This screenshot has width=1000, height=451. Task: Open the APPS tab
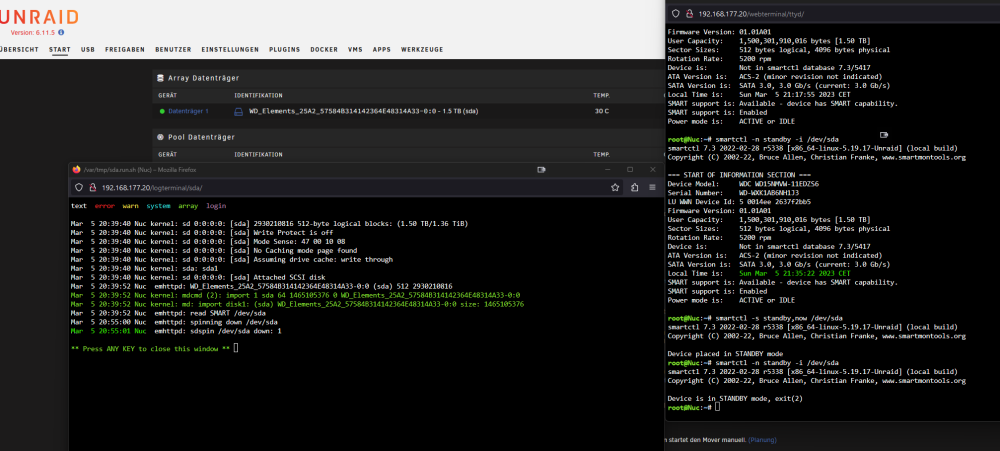point(382,49)
